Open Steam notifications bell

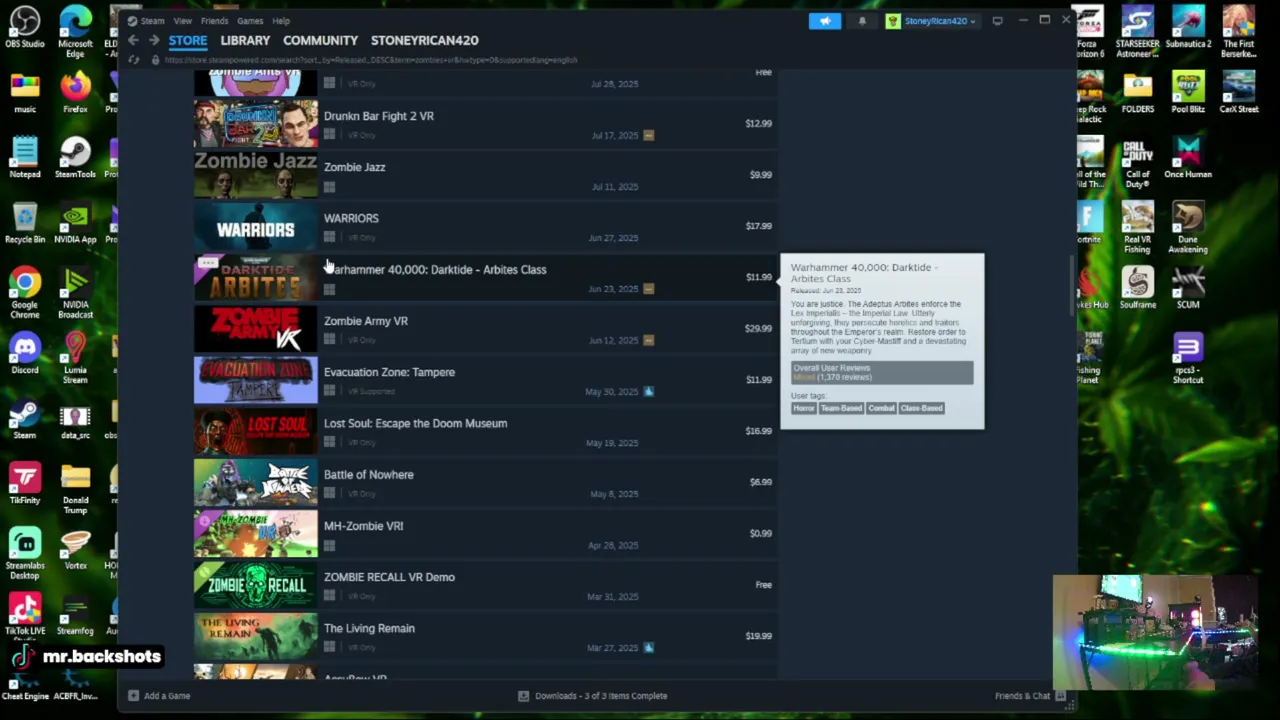[x=862, y=20]
